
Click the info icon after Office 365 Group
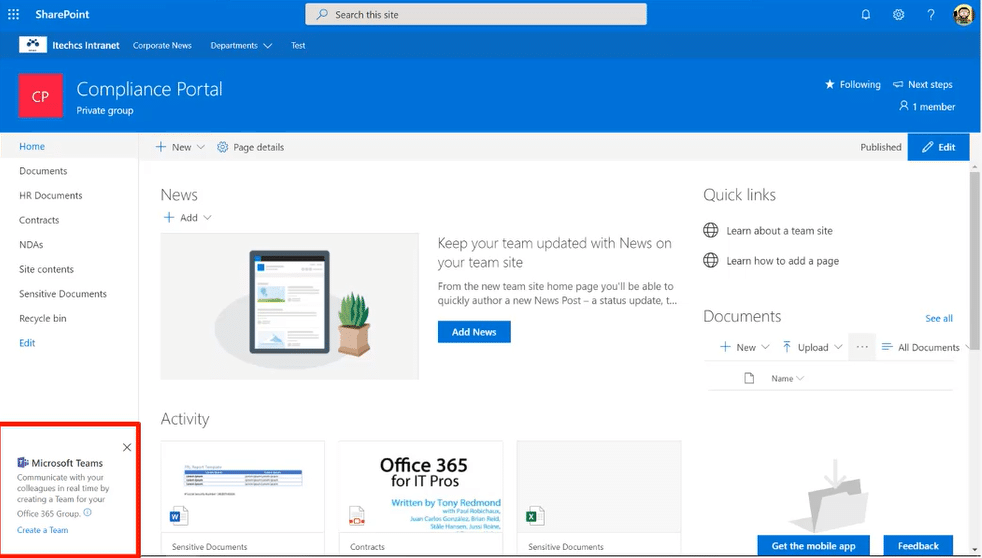pos(88,512)
